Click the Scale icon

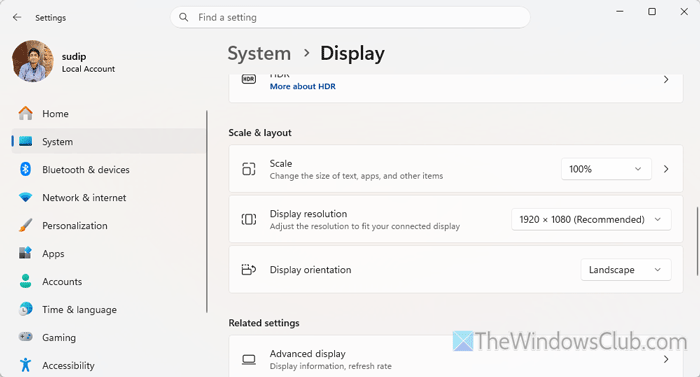[249, 169]
